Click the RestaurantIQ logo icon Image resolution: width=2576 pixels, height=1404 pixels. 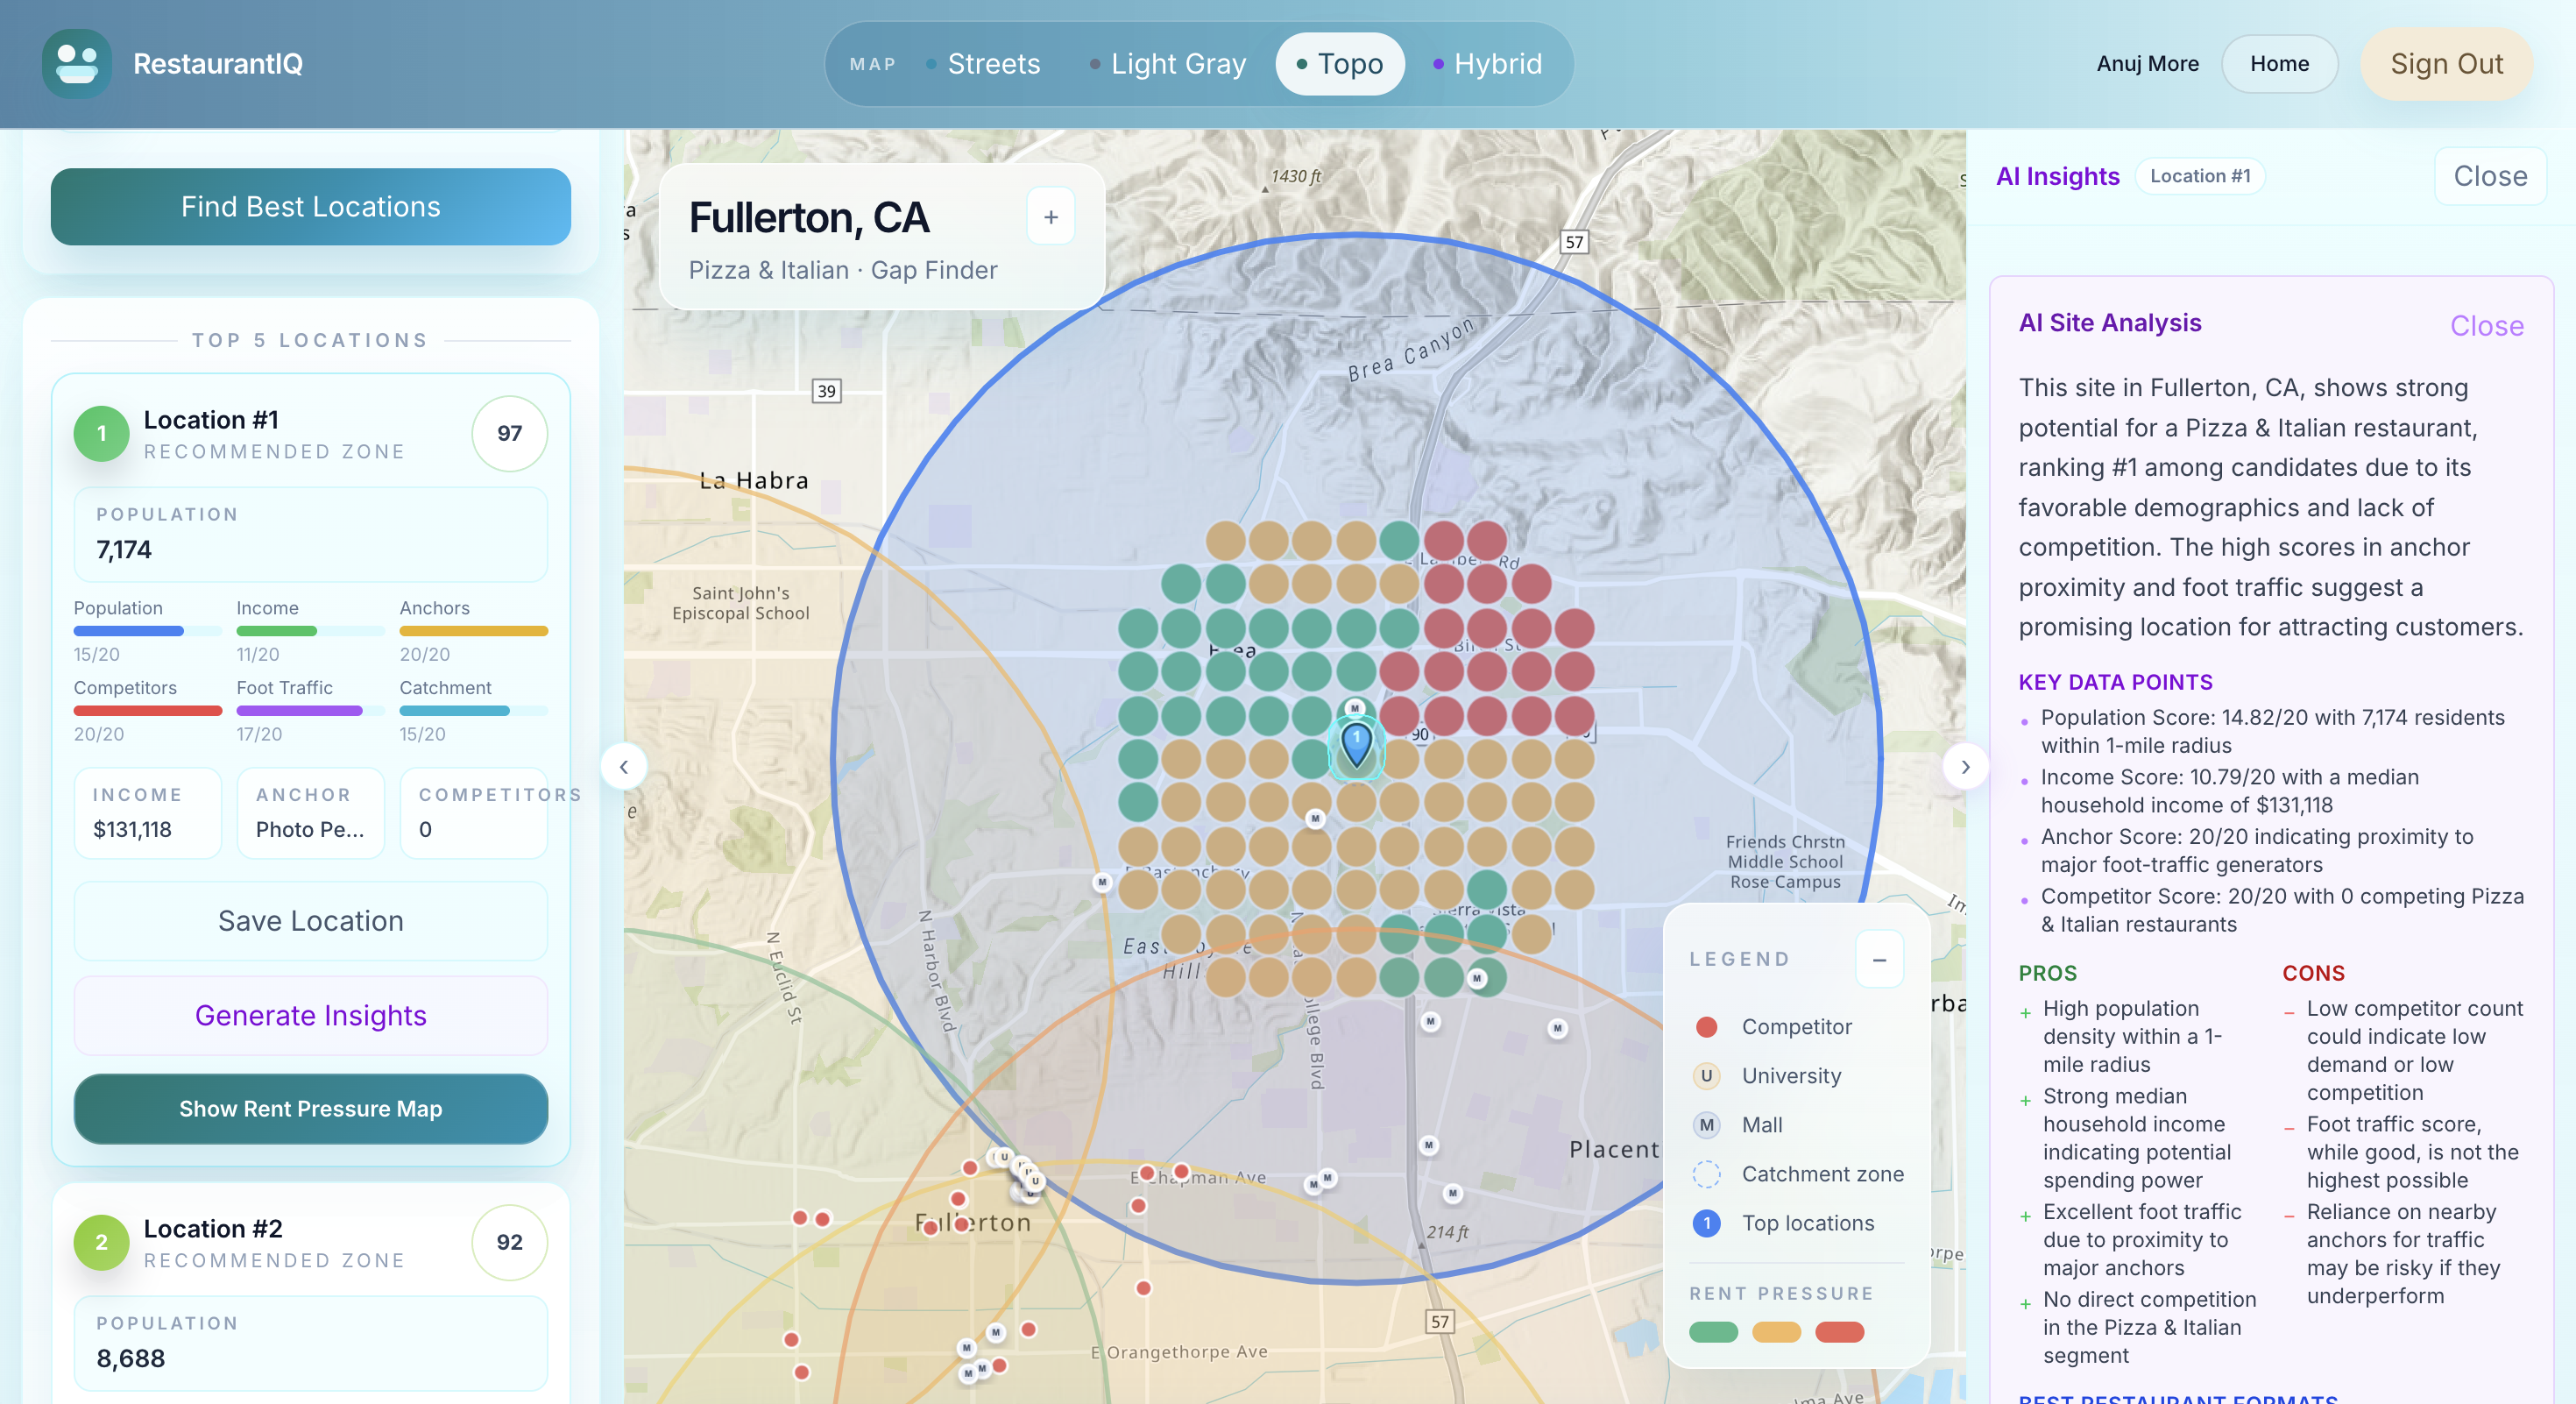(77, 64)
